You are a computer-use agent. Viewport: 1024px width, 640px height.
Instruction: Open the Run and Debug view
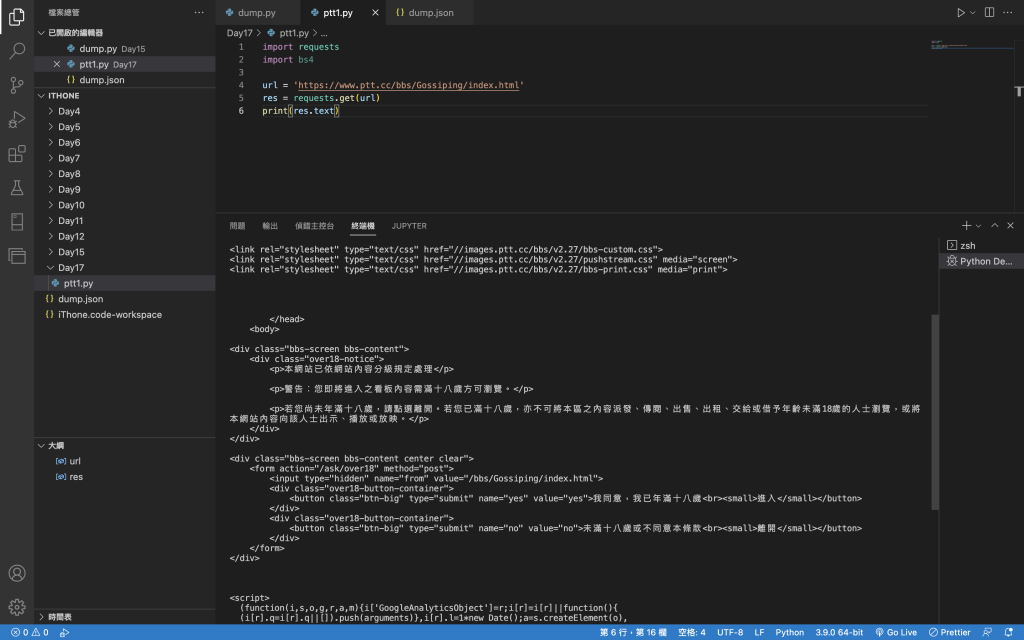point(17,120)
